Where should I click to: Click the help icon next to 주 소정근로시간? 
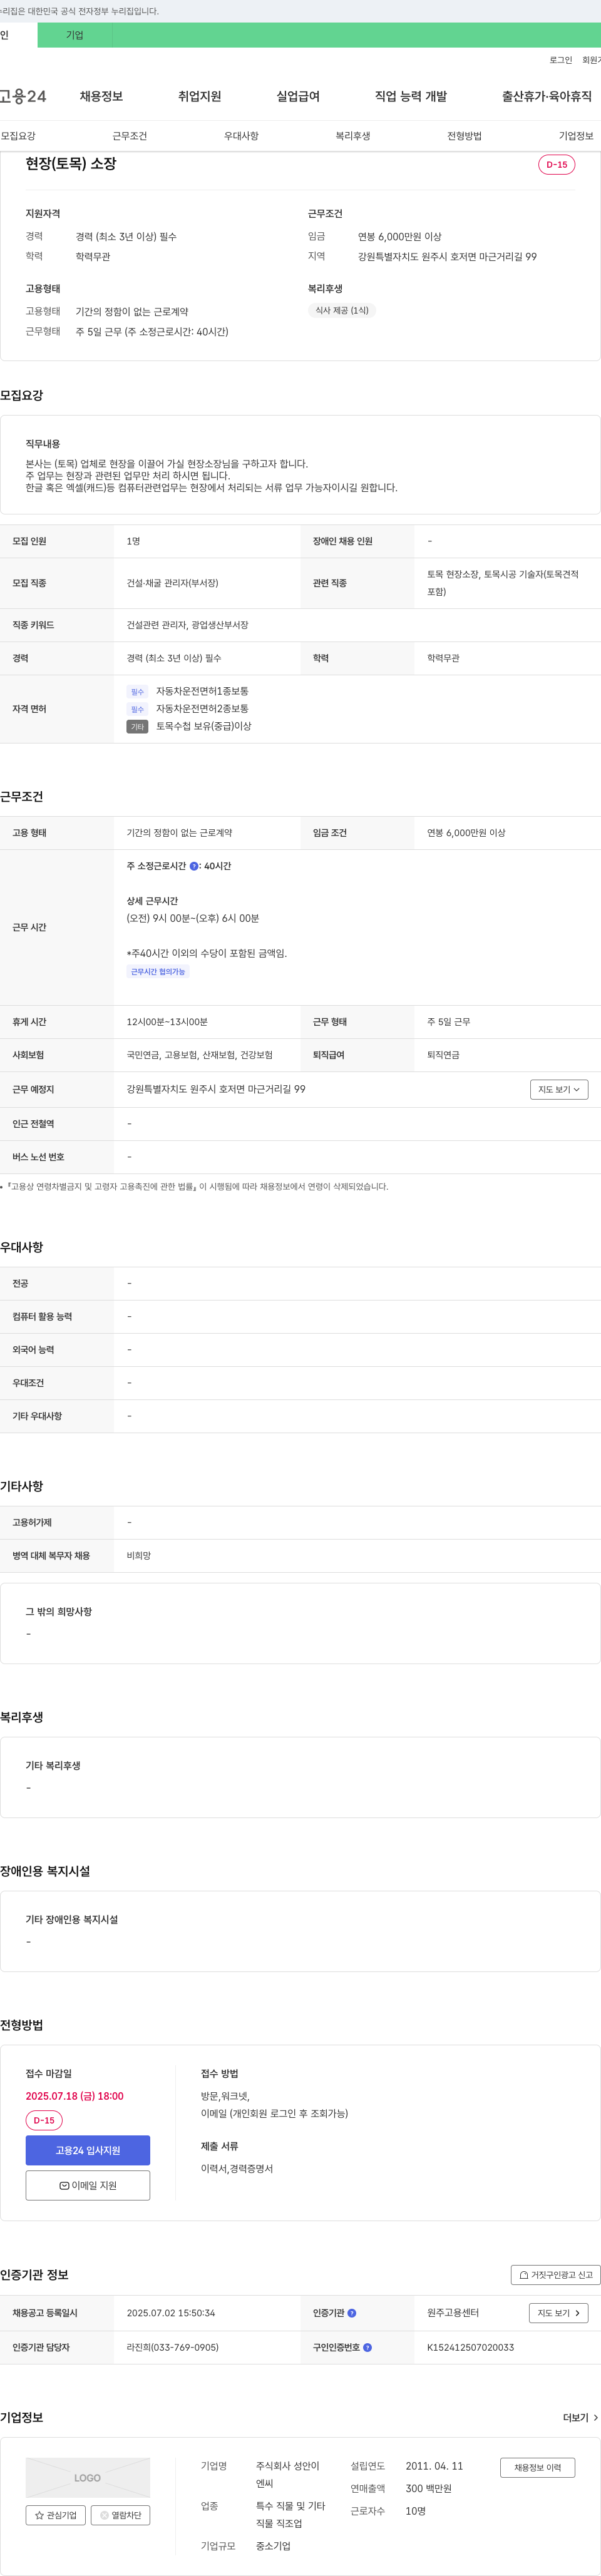(194, 866)
